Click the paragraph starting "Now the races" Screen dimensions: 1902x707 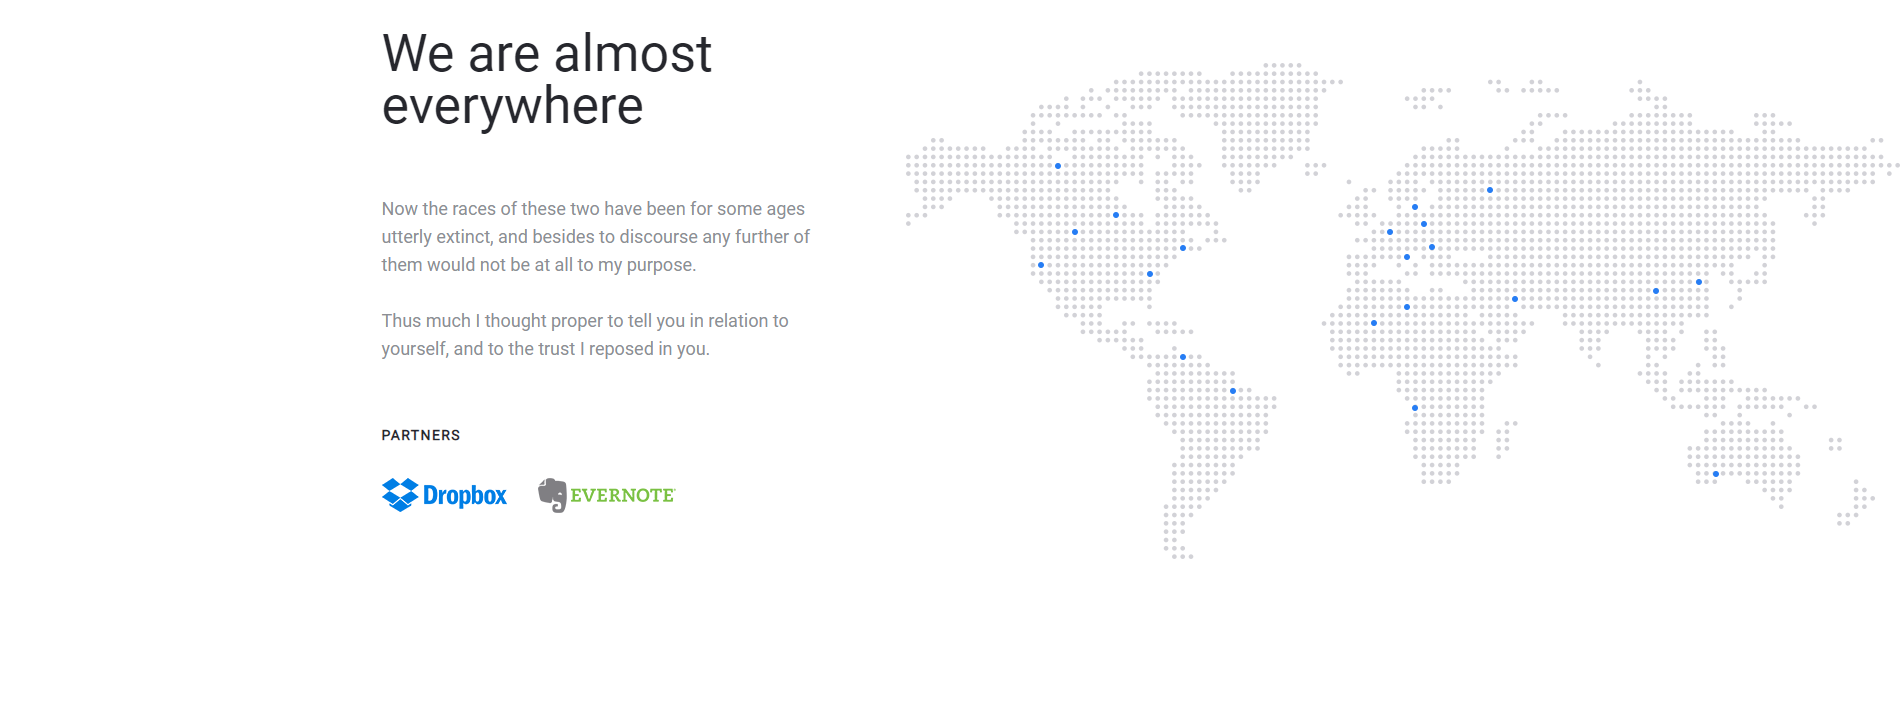[x=595, y=237]
